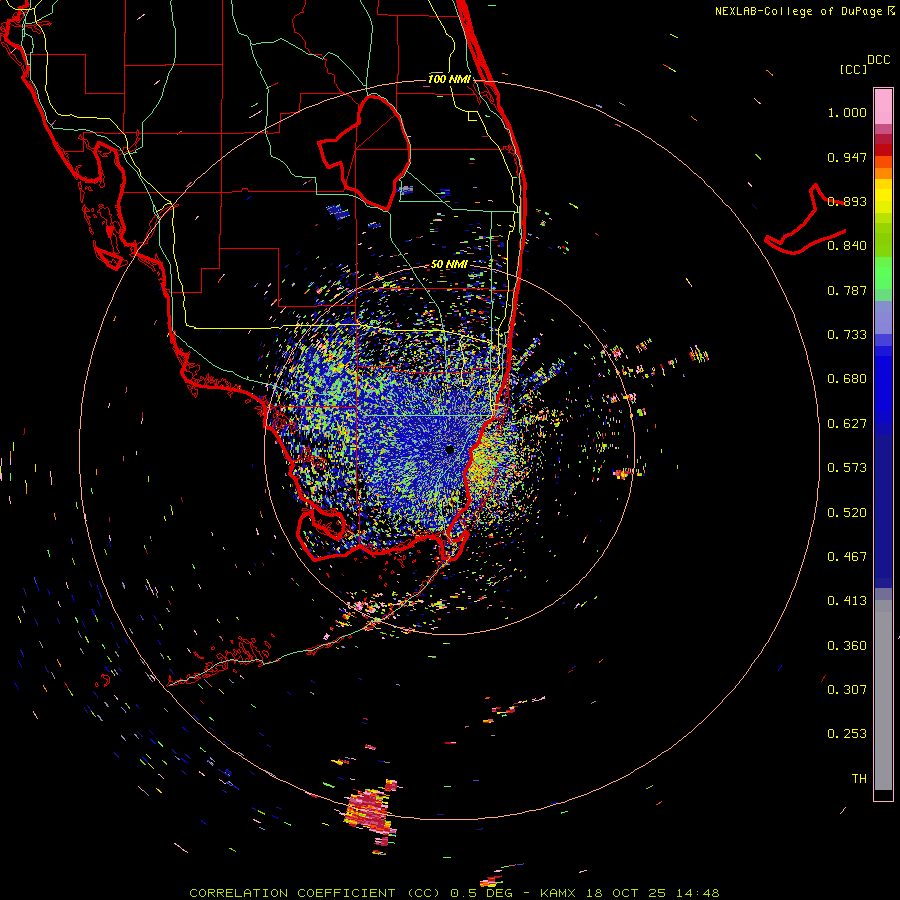The width and height of the screenshot is (900, 900).
Task: Click the 0.733 scale value
Action: [x=847, y=335]
